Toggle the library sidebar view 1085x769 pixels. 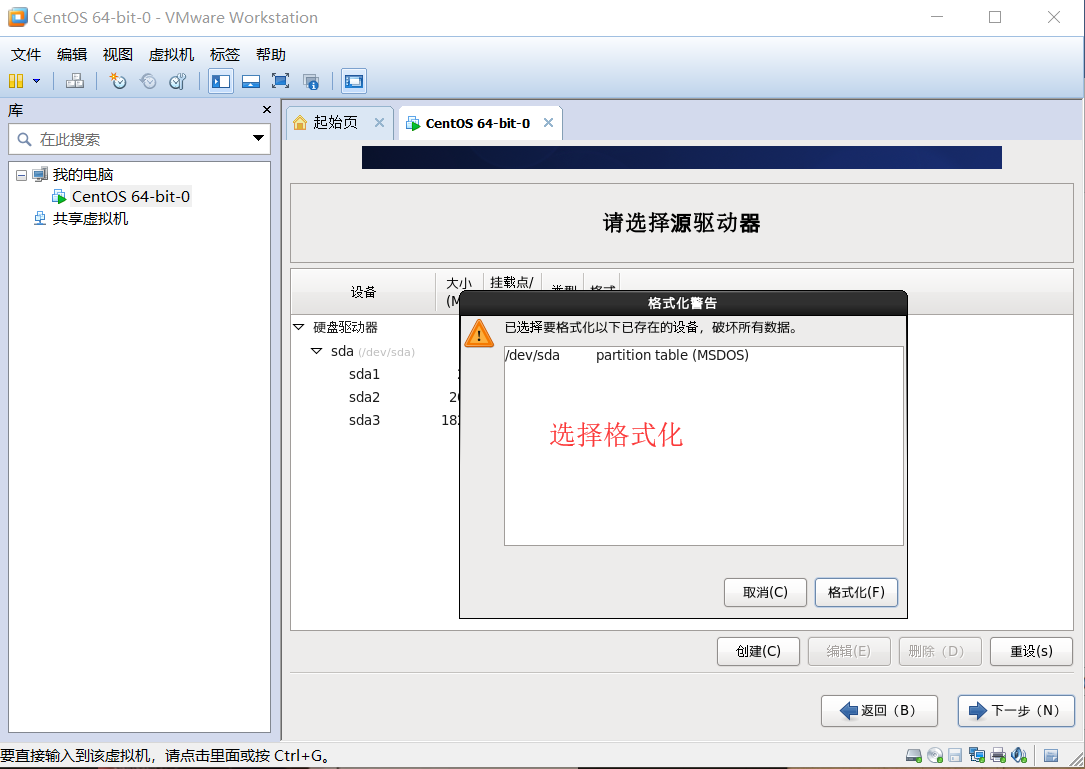pos(221,82)
